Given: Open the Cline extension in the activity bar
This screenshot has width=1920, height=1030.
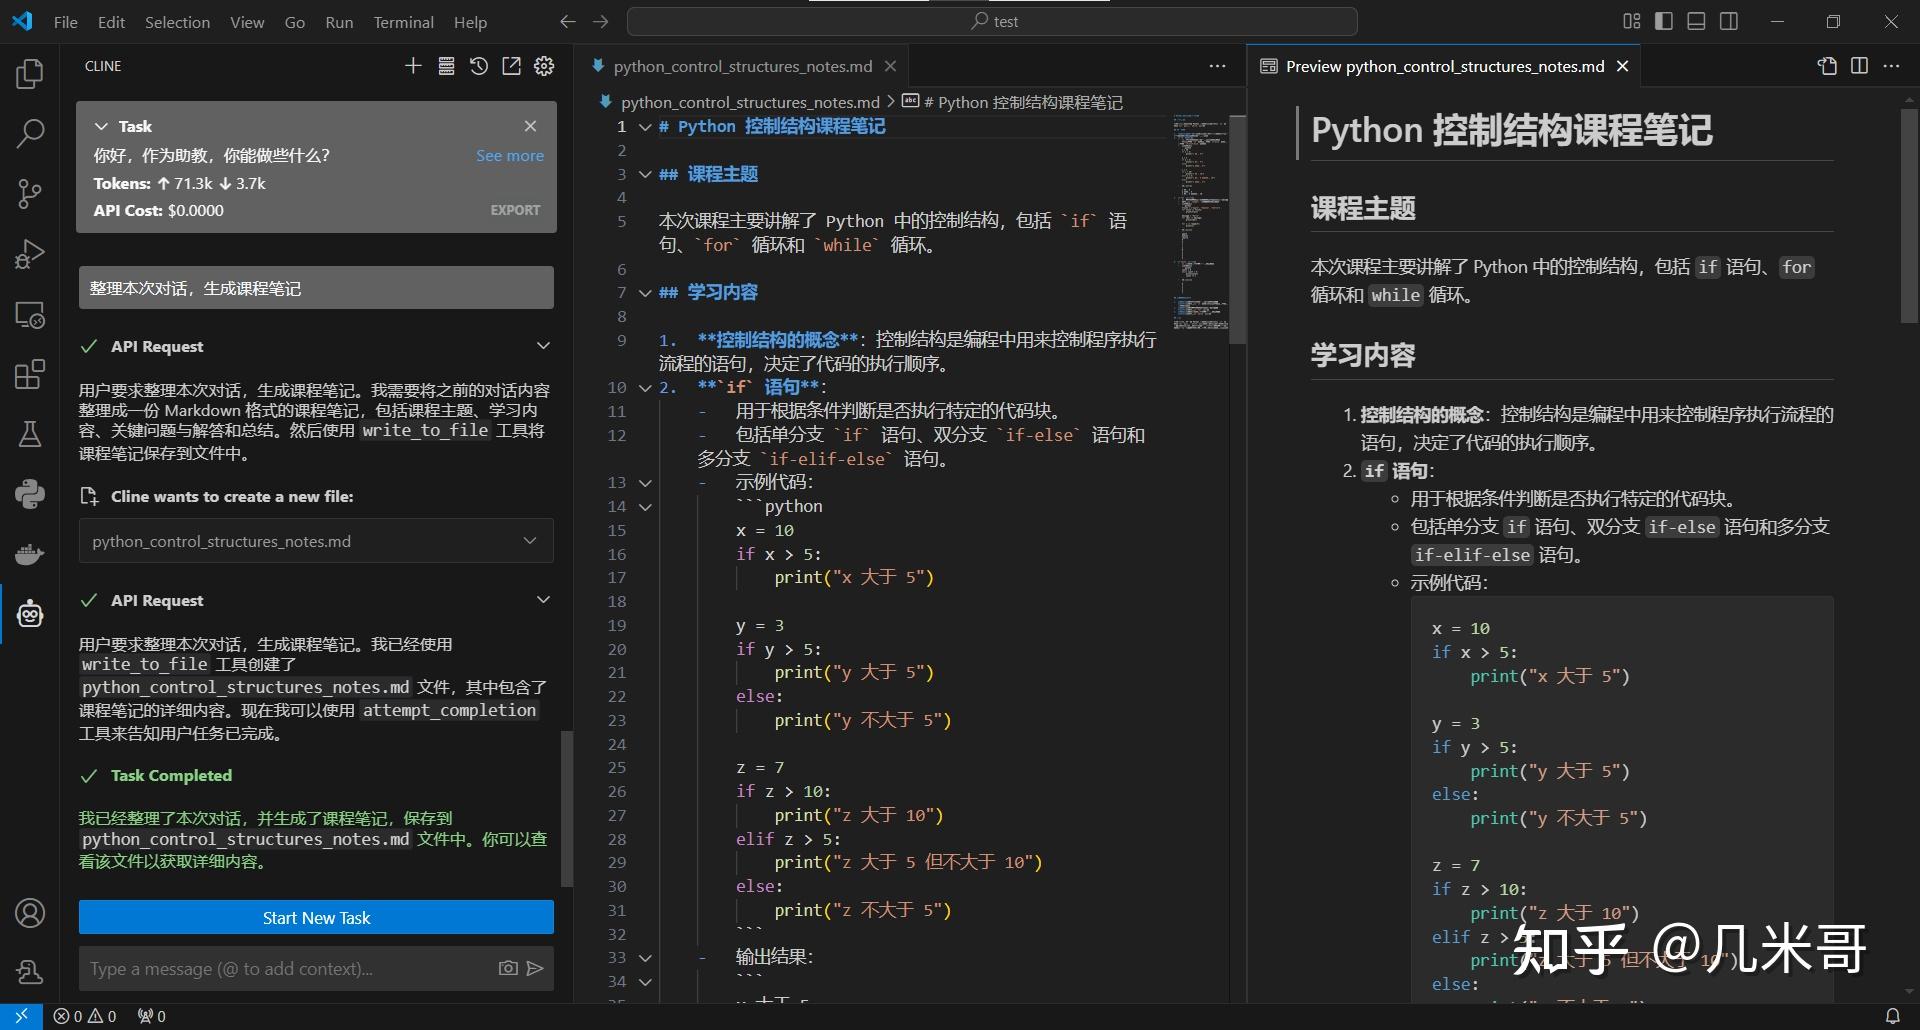Looking at the screenshot, I should [x=30, y=613].
